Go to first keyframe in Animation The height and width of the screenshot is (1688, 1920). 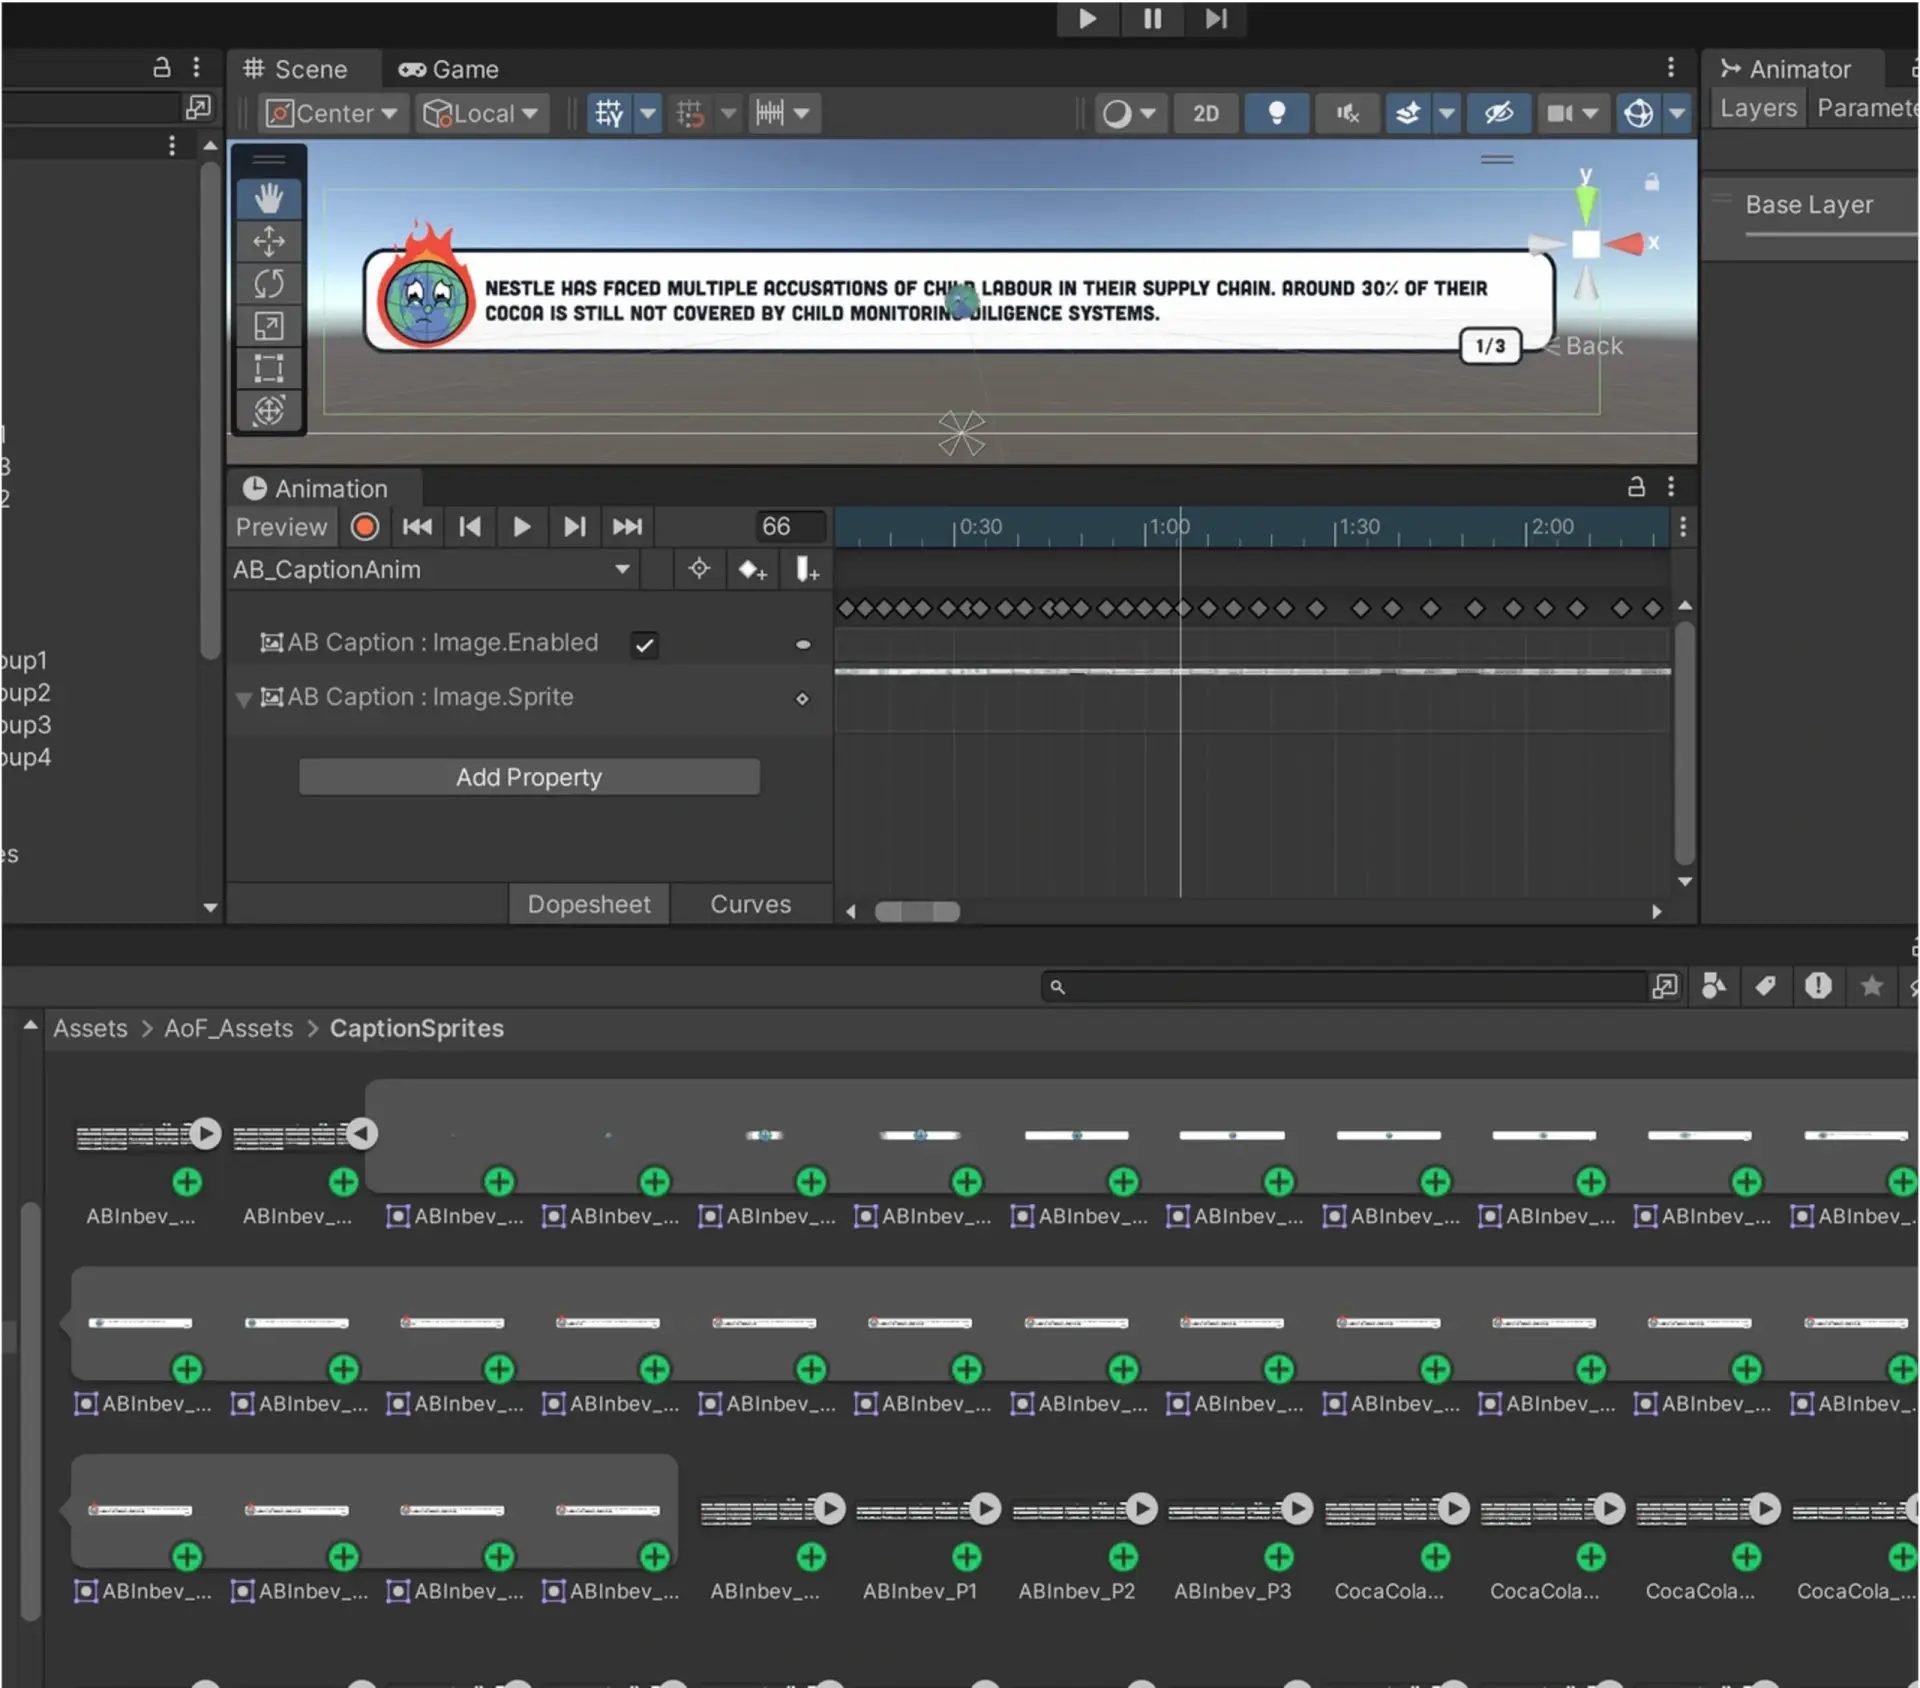[417, 527]
